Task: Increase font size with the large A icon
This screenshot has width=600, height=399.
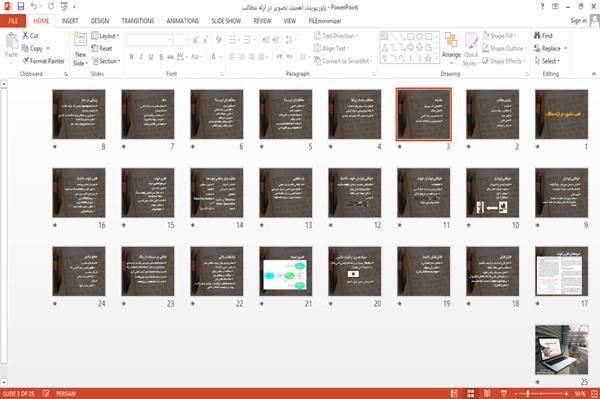Action: tap(196, 40)
